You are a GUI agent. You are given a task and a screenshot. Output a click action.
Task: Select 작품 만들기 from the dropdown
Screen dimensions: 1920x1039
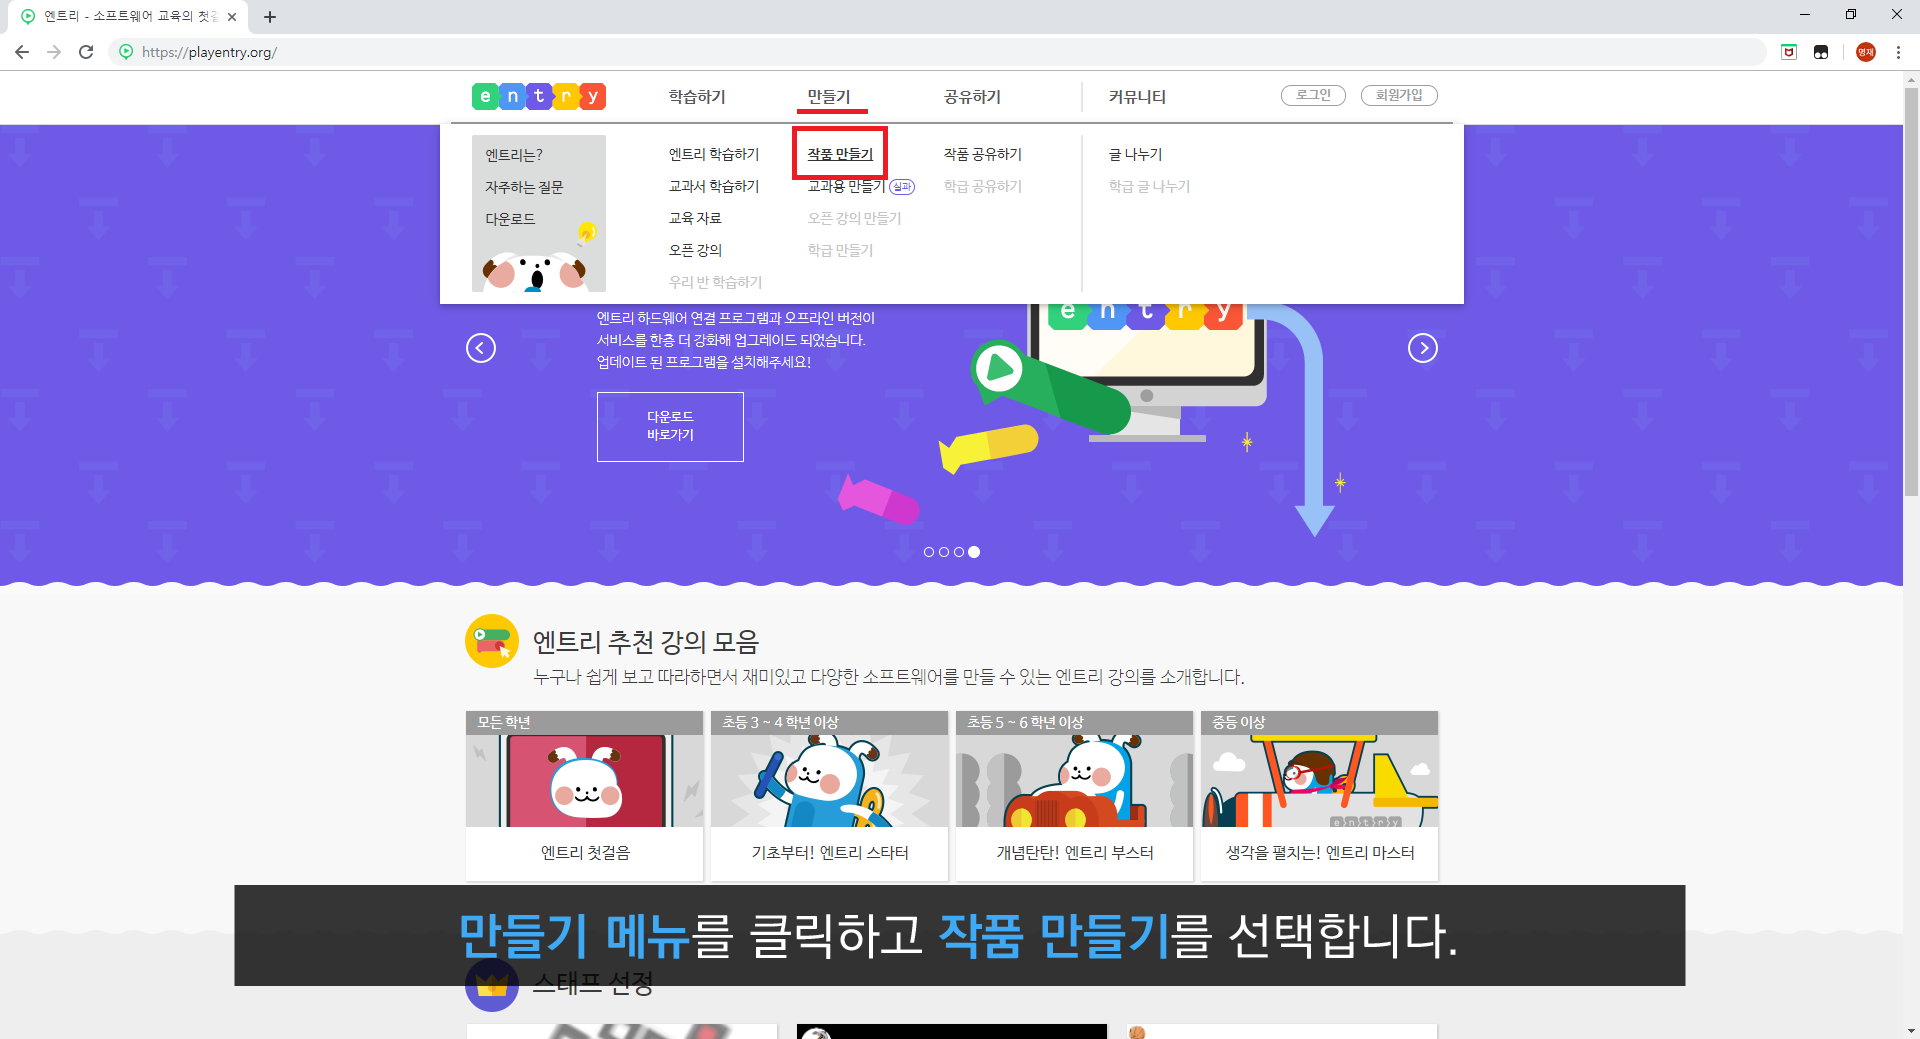pyautogui.click(x=840, y=154)
